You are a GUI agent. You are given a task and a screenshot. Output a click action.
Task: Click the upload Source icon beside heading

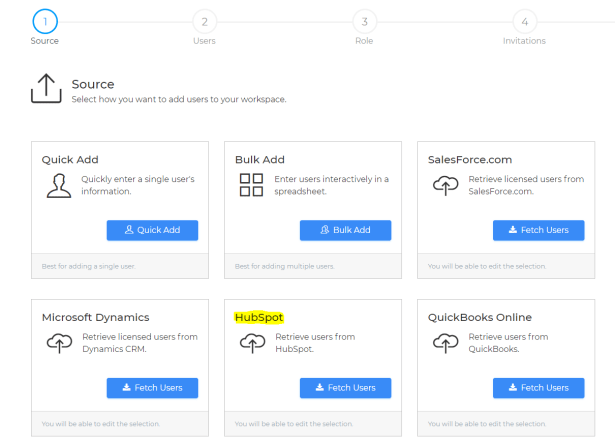click(46, 90)
